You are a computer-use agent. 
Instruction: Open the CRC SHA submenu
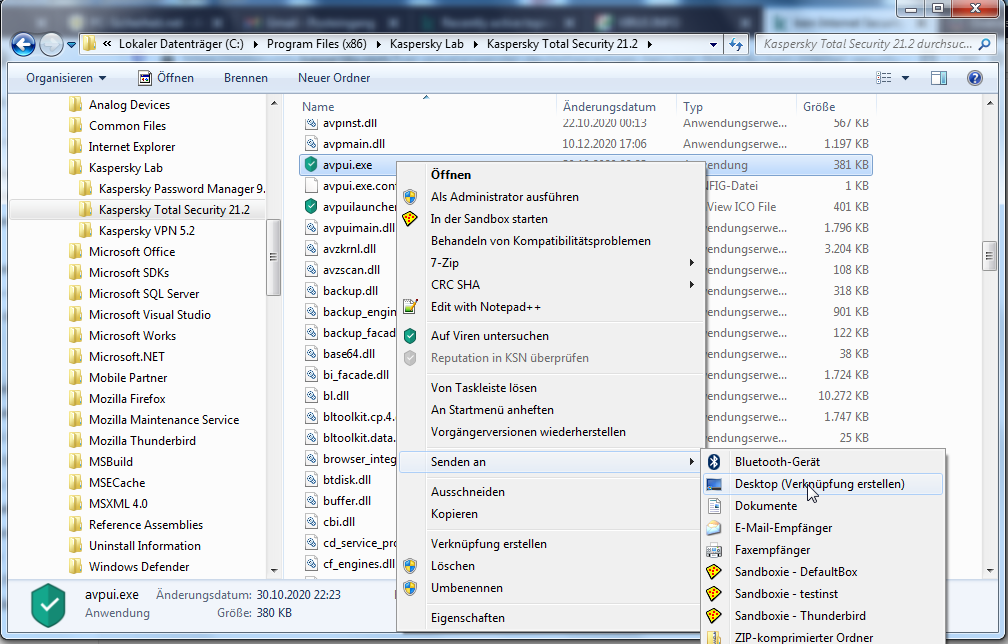tap(550, 285)
